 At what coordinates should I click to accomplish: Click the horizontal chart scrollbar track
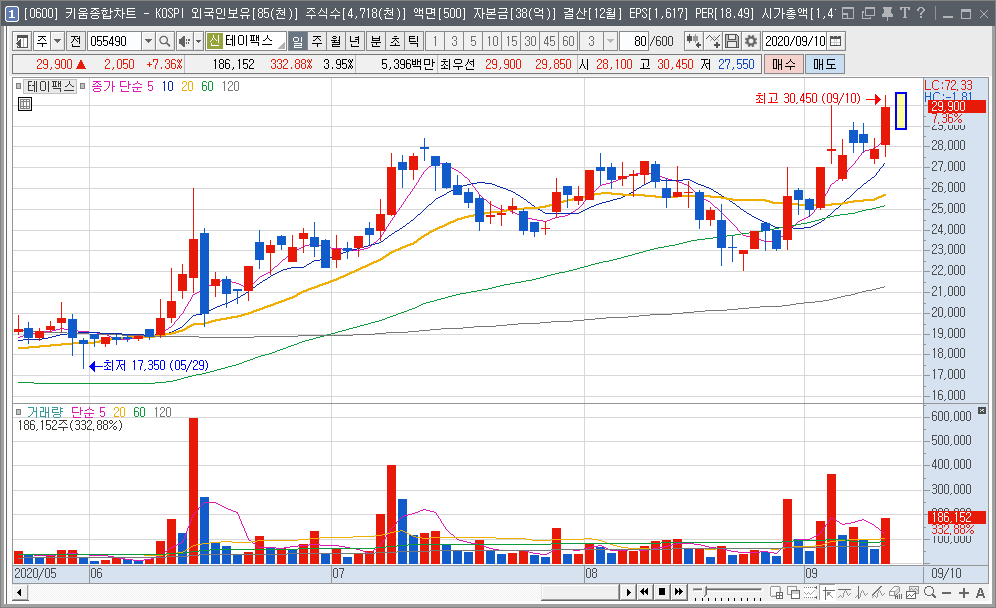[323, 592]
